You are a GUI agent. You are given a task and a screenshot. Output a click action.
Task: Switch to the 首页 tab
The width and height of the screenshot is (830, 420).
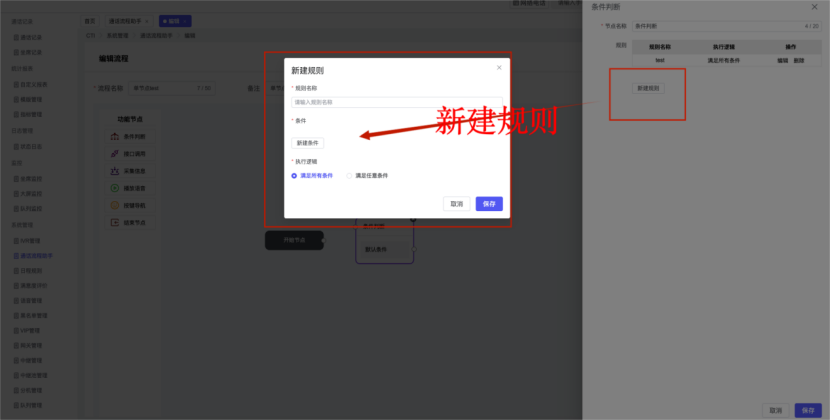point(90,20)
